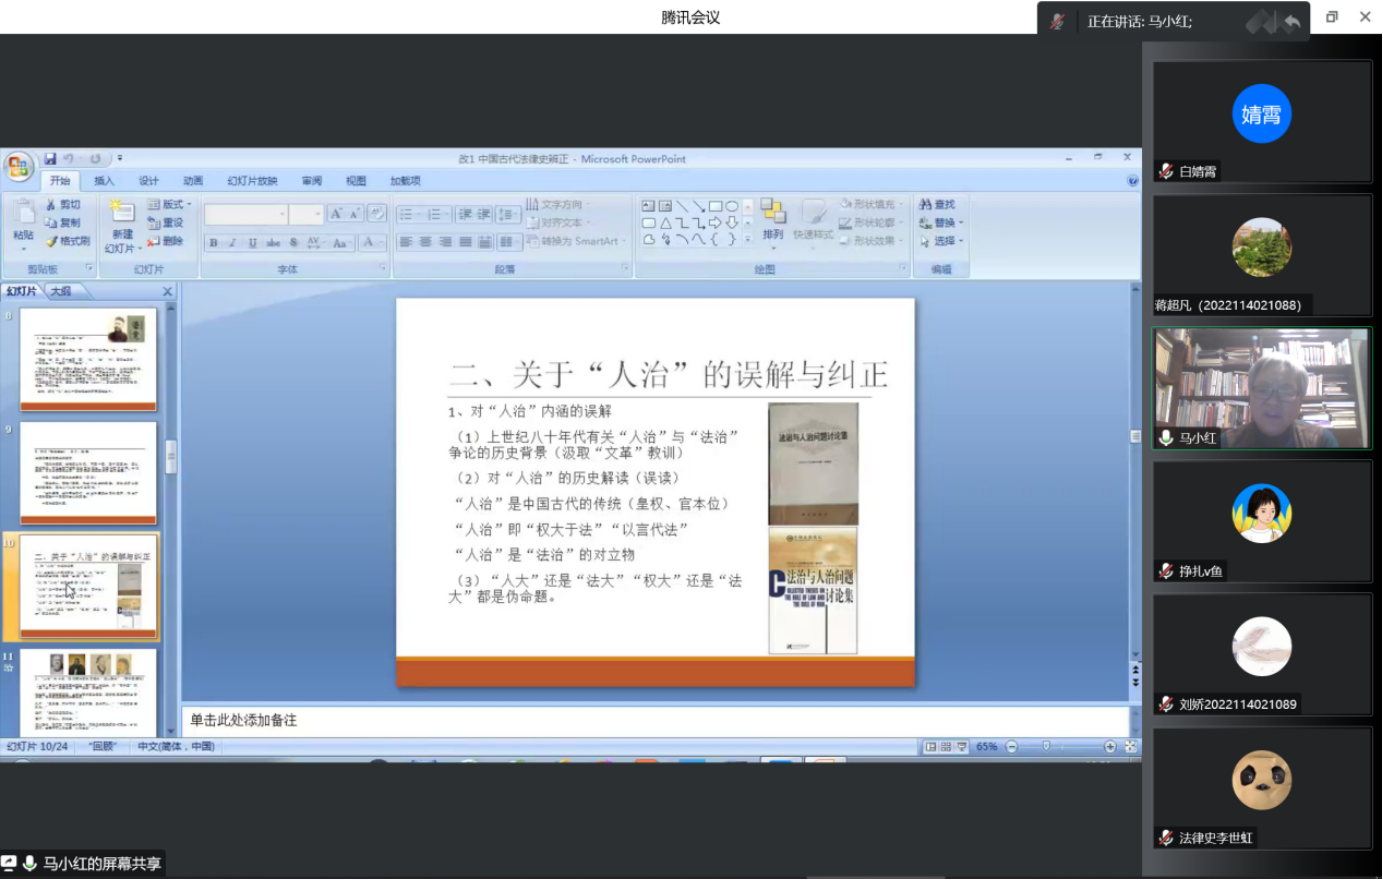Click the zoom slider in status bar
Image resolution: width=1383 pixels, height=880 pixels.
(1047, 747)
